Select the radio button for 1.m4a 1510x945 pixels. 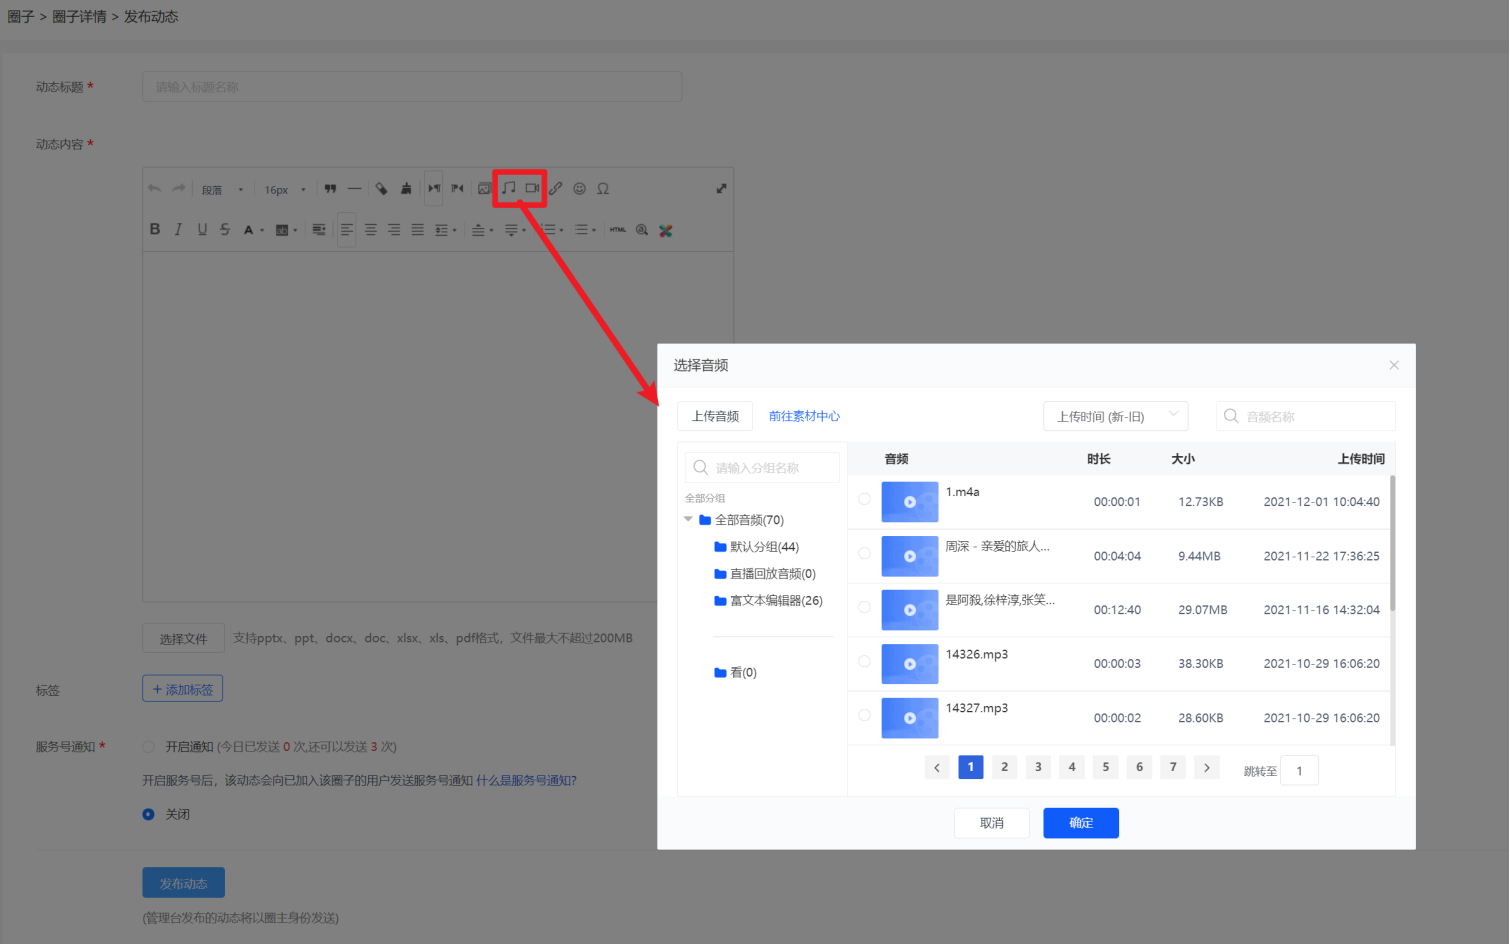click(864, 499)
